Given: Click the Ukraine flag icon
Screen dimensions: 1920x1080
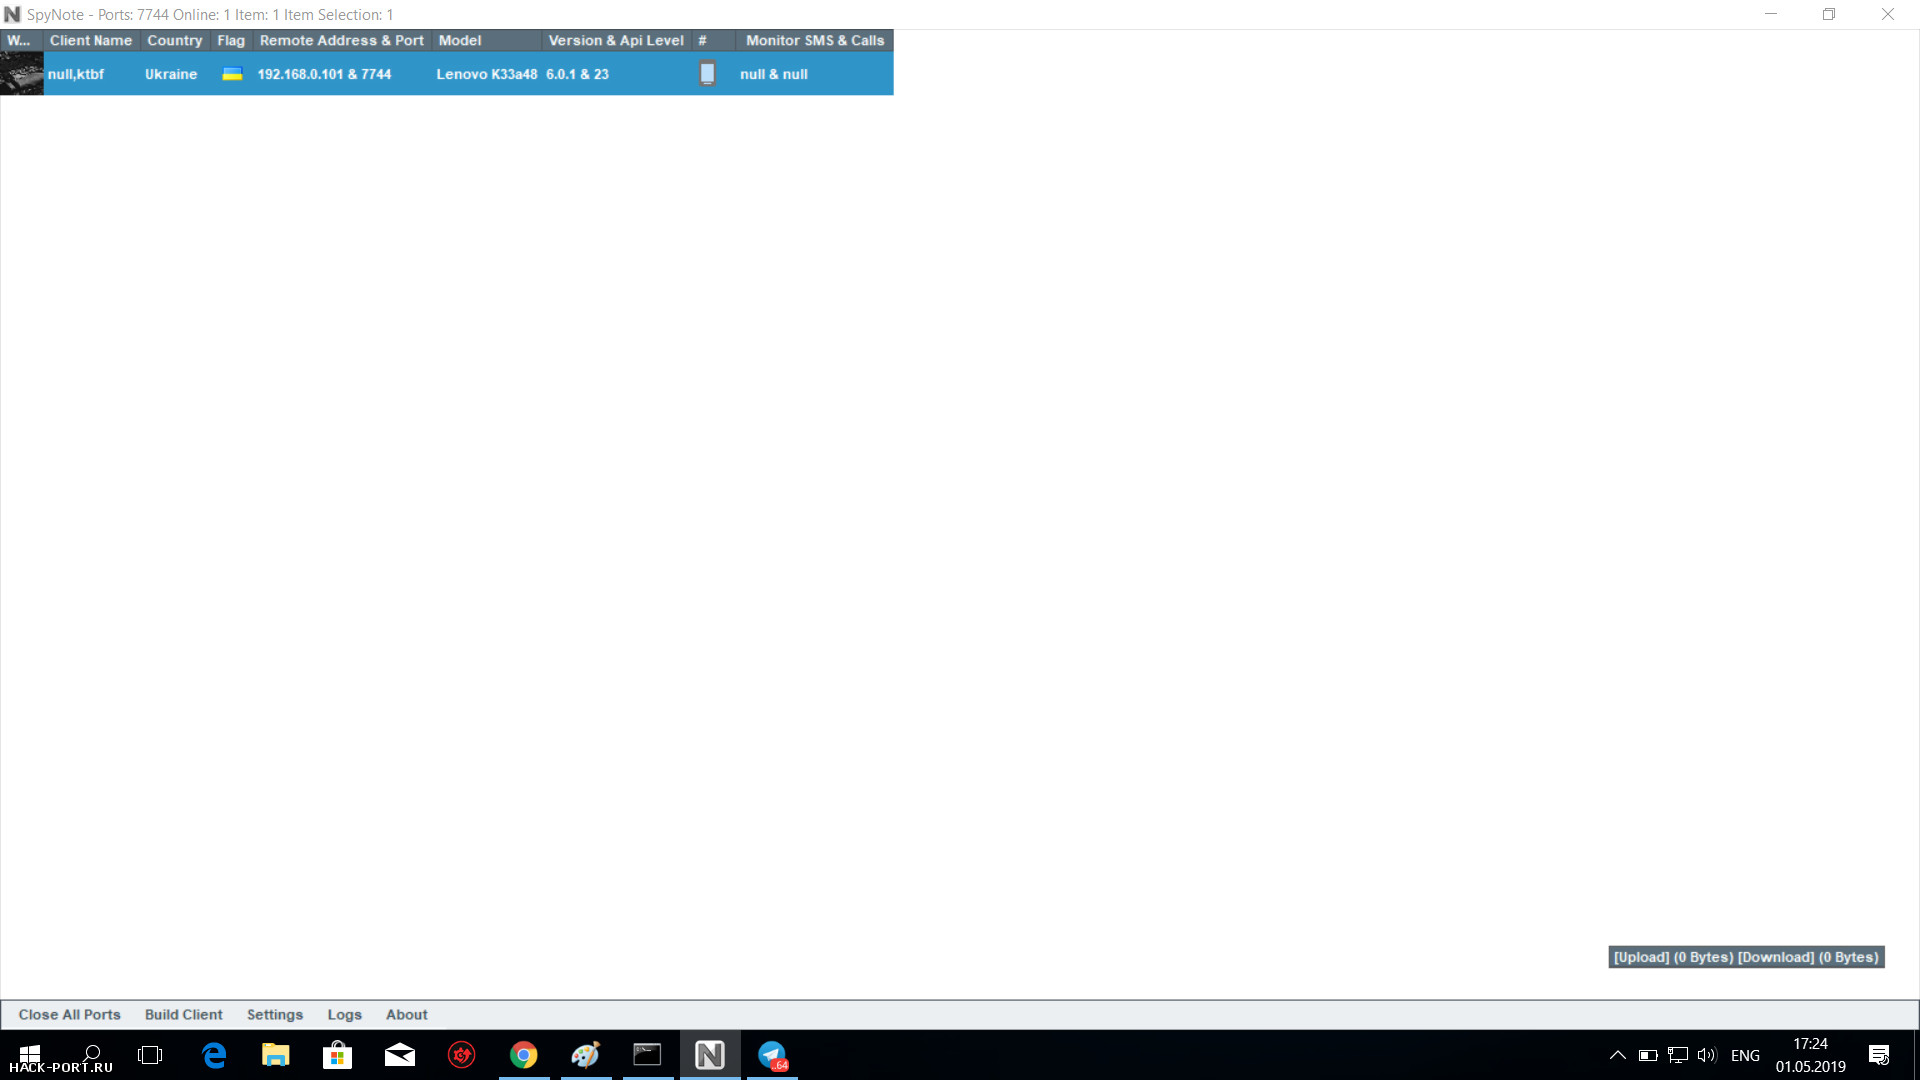Looking at the screenshot, I should click(232, 74).
